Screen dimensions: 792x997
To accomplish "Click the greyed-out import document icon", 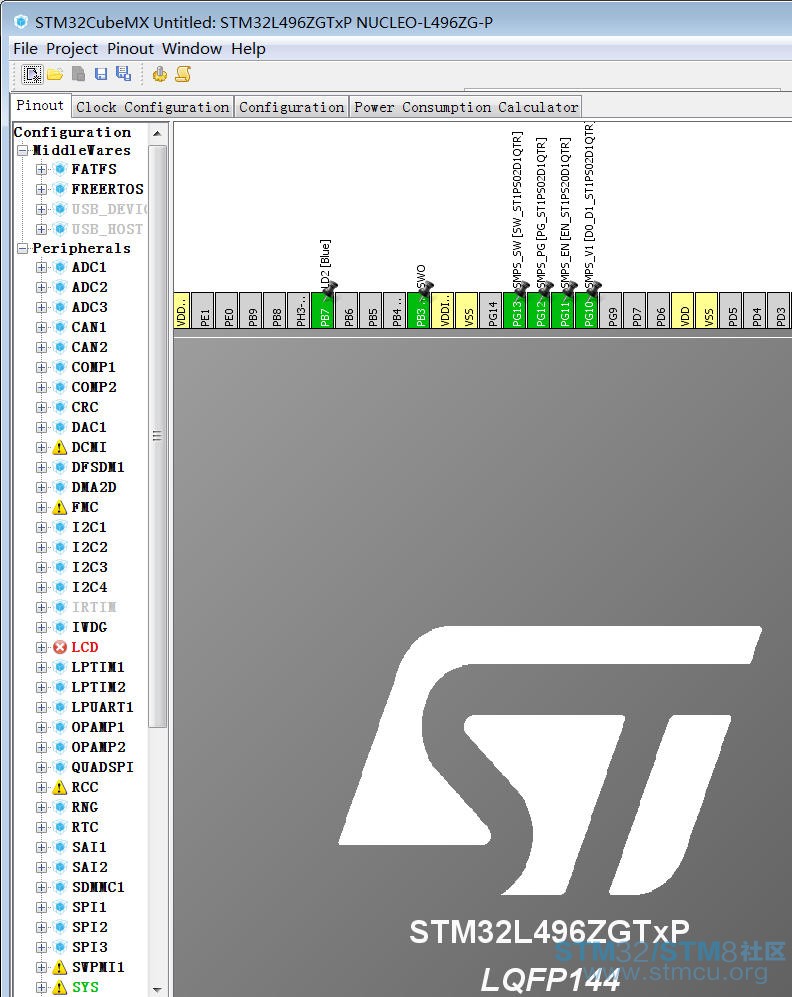I will click(78, 74).
